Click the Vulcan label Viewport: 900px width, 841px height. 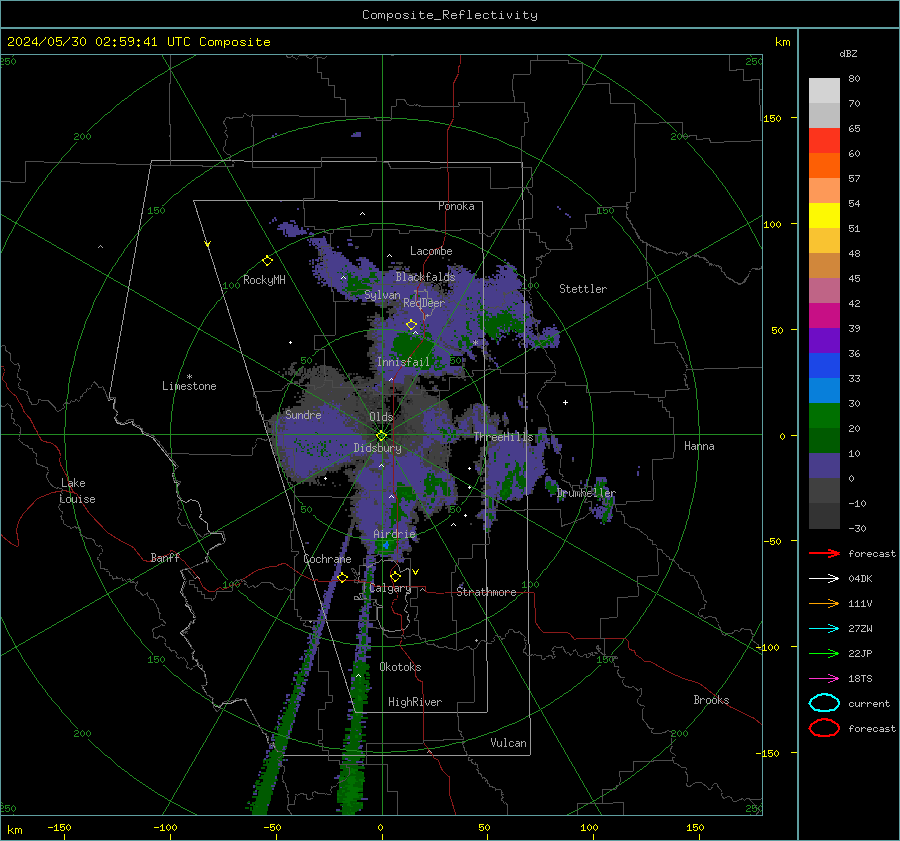pyautogui.click(x=508, y=743)
